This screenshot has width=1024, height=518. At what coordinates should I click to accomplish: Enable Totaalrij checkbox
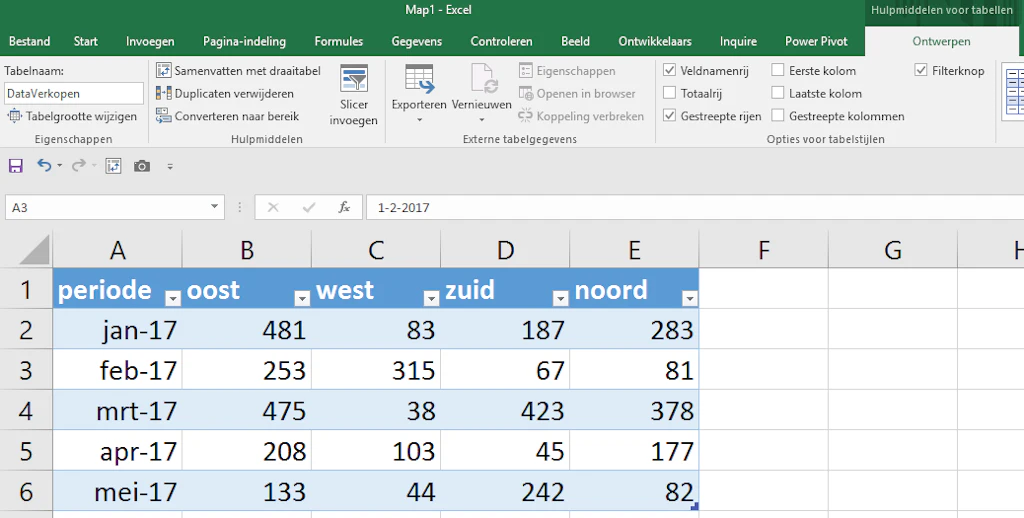(669, 93)
